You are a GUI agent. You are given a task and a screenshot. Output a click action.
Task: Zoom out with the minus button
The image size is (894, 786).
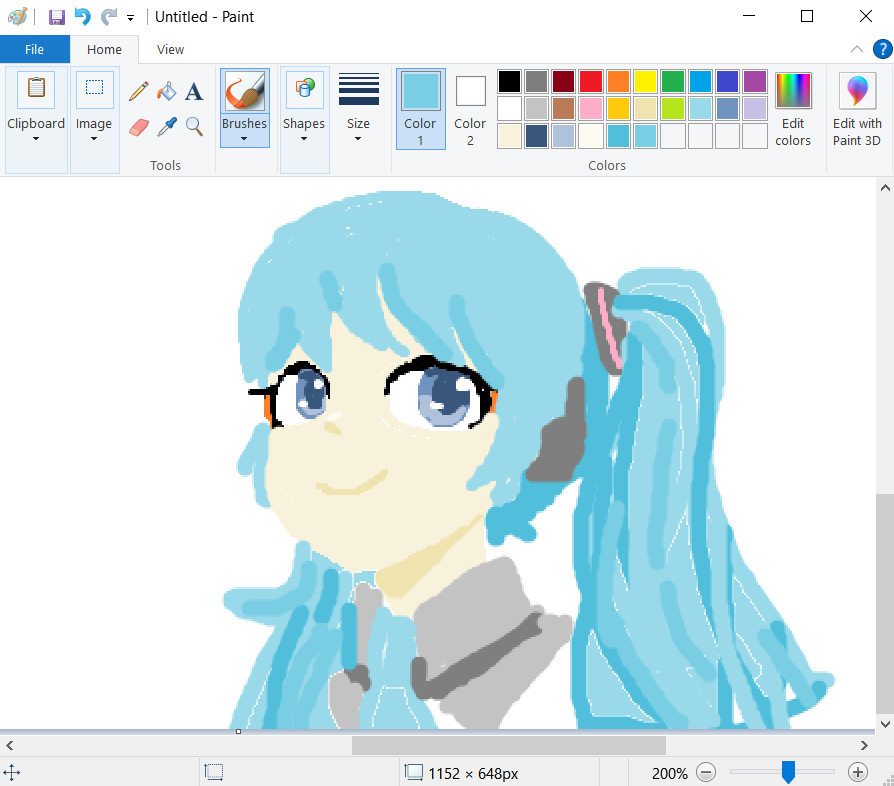tap(706, 773)
